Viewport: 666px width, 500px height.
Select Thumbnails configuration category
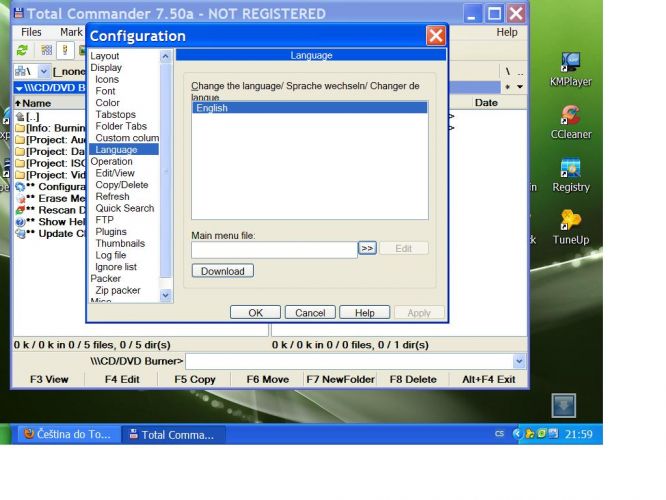[x=120, y=243]
